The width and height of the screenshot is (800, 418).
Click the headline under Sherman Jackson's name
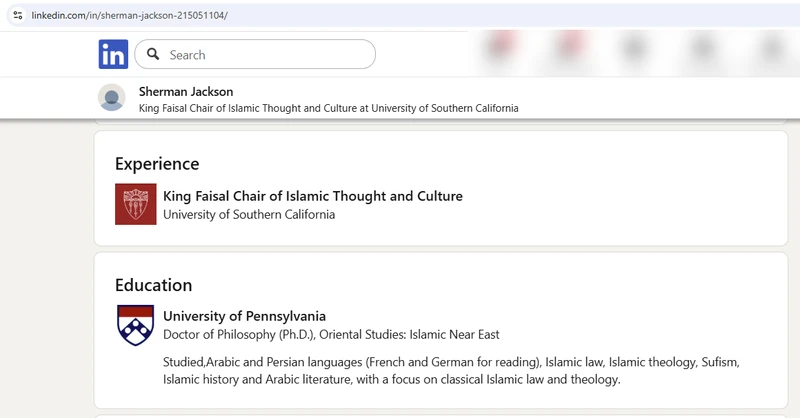point(329,108)
